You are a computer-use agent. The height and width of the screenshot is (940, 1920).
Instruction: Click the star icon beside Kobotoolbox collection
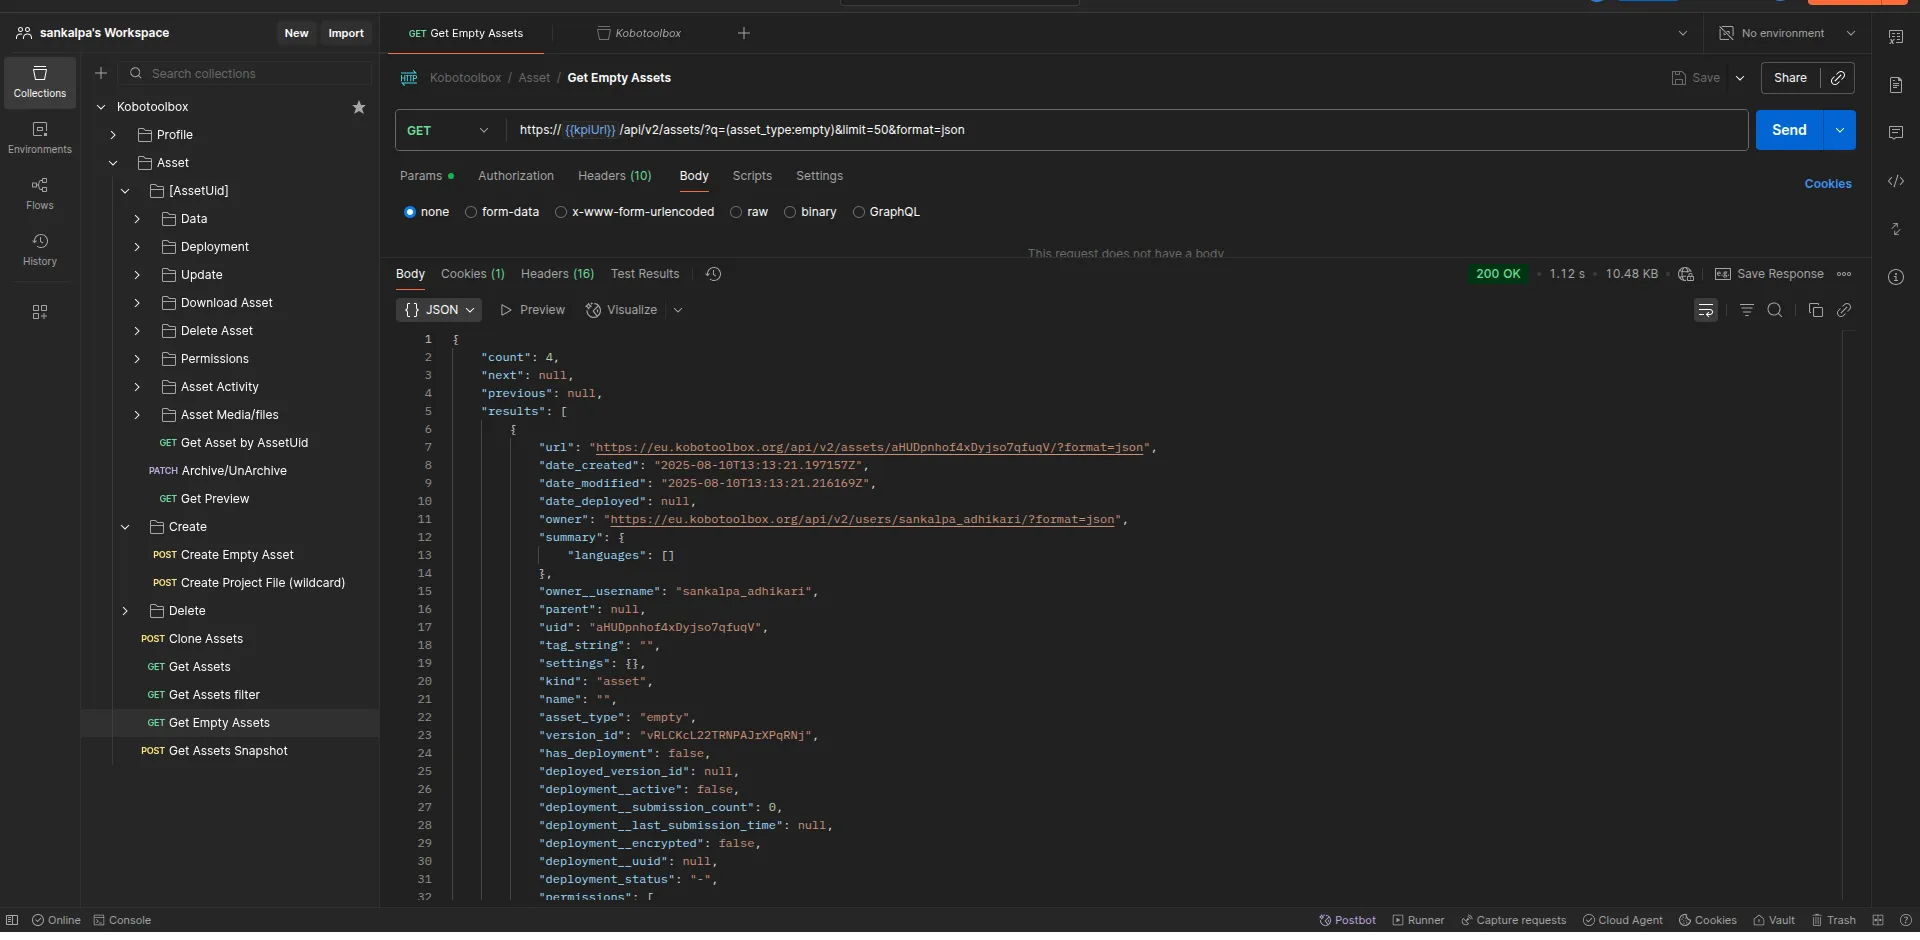pyautogui.click(x=359, y=107)
